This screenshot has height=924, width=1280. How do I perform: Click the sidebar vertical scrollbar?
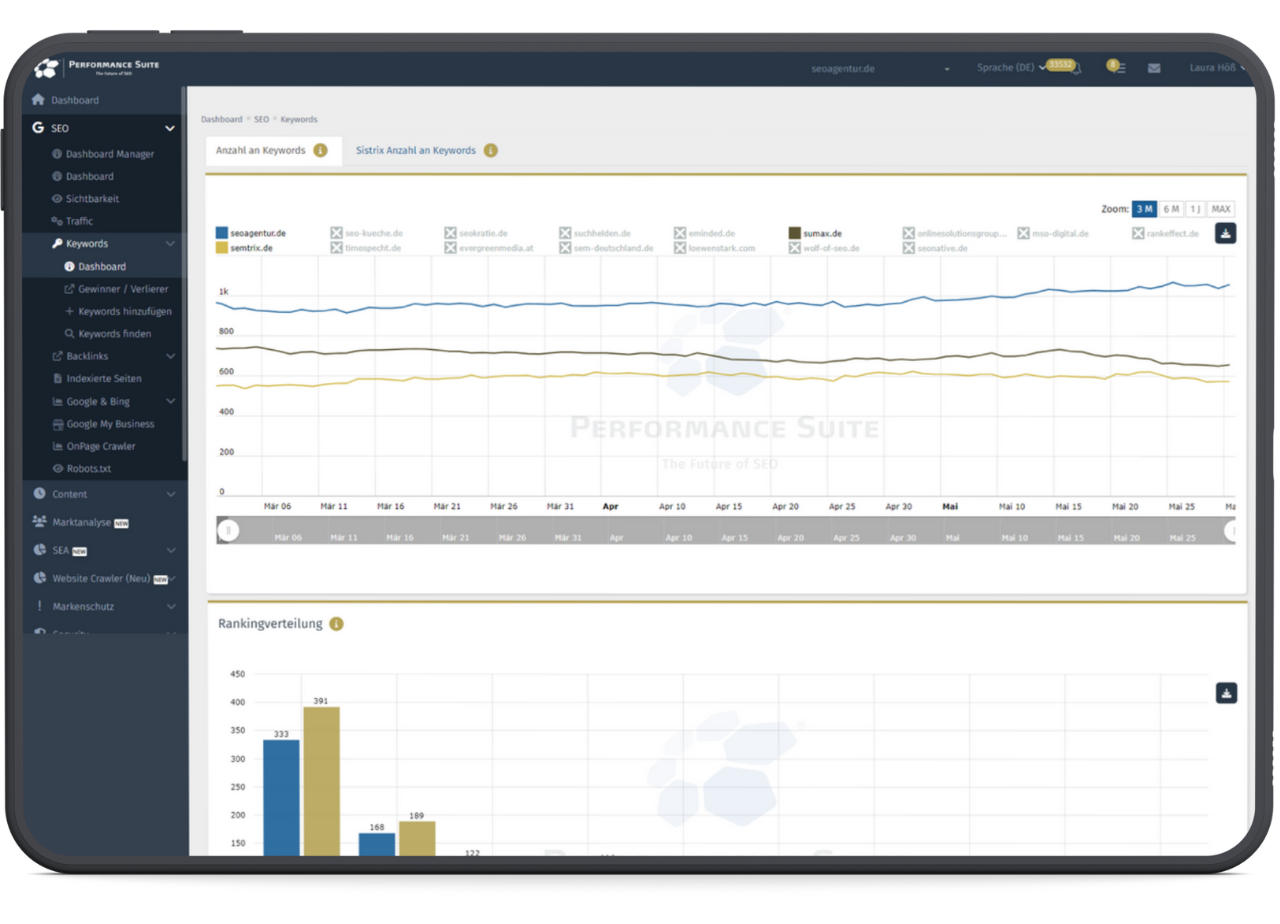click(x=184, y=272)
